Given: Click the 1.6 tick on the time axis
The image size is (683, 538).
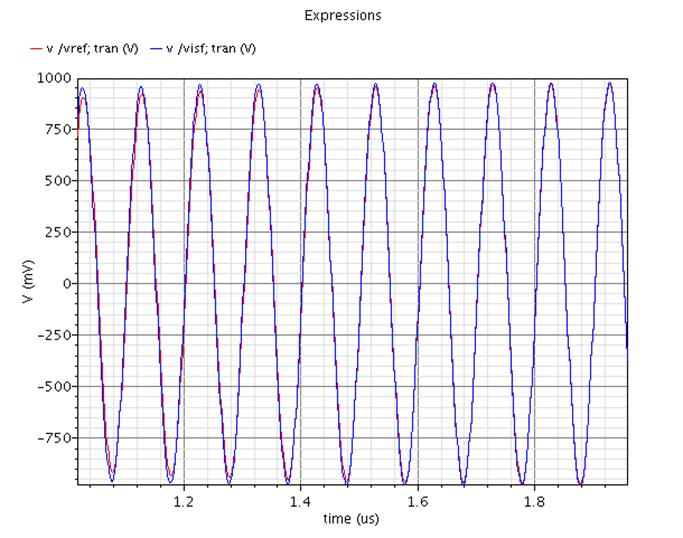Looking at the screenshot, I should pyautogui.click(x=418, y=502).
